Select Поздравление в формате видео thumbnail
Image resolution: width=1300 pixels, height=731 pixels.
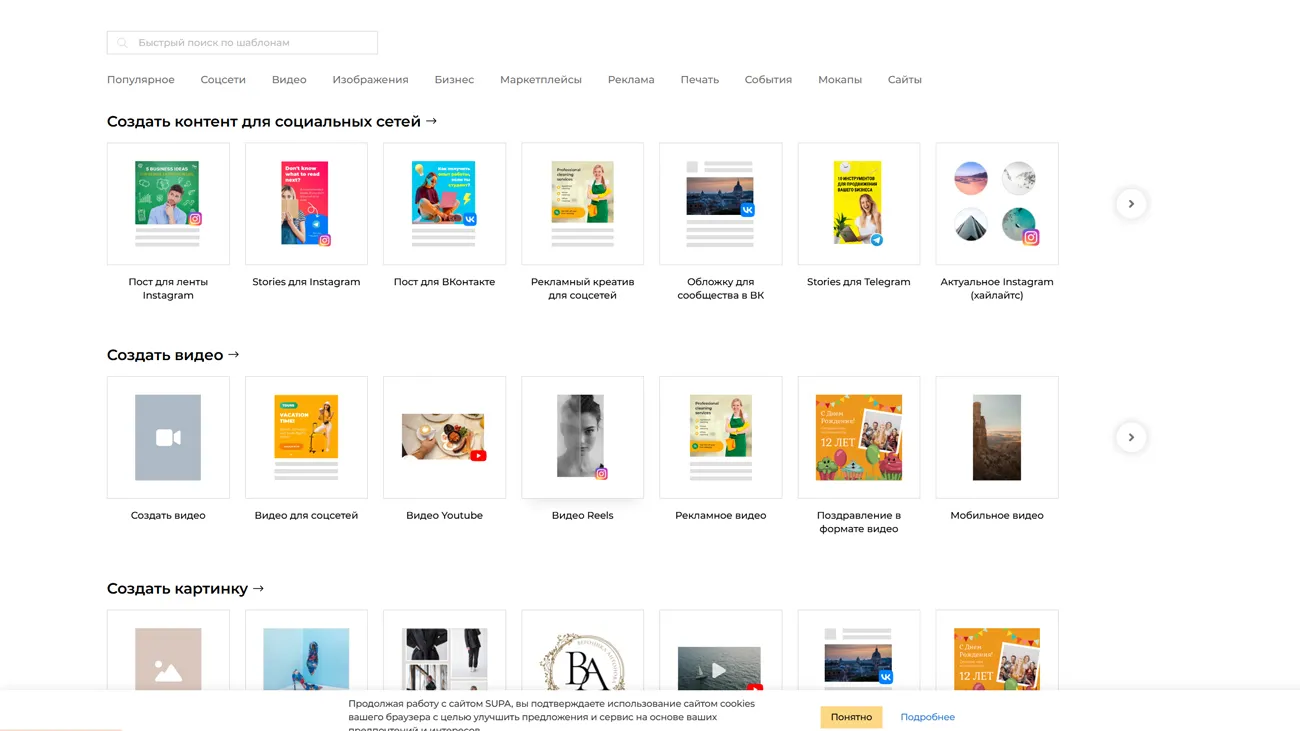pos(858,437)
